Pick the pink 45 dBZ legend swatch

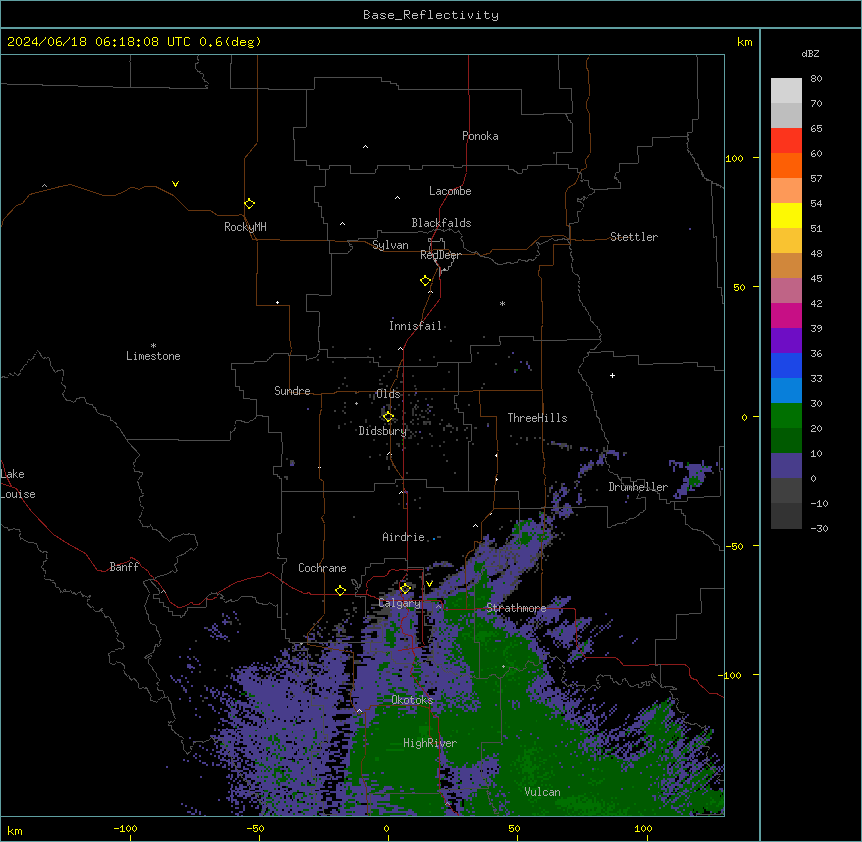pyautogui.click(x=786, y=291)
